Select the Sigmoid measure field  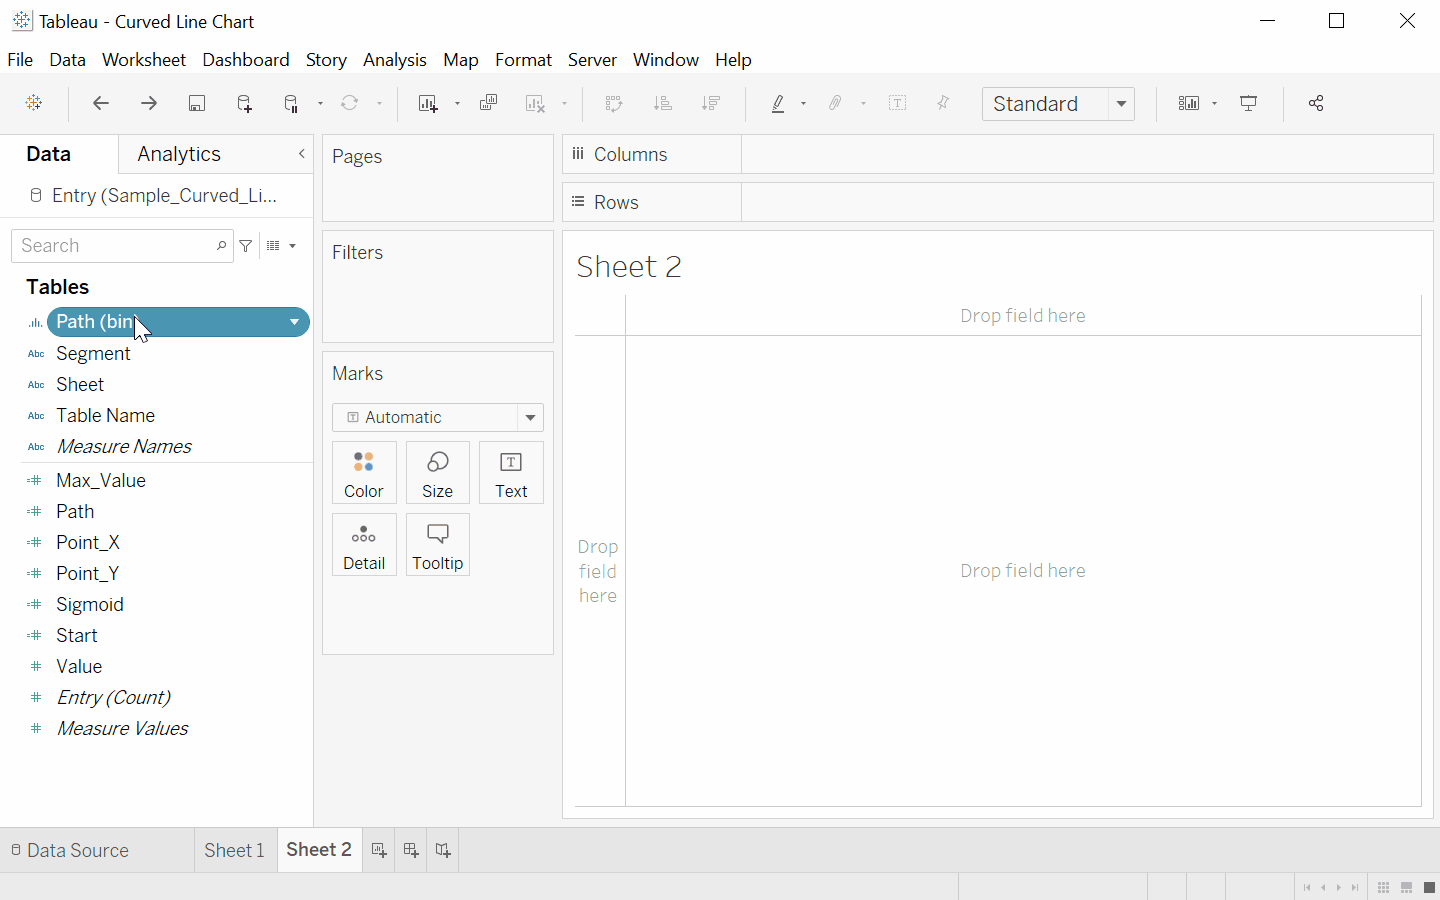[x=89, y=604]
